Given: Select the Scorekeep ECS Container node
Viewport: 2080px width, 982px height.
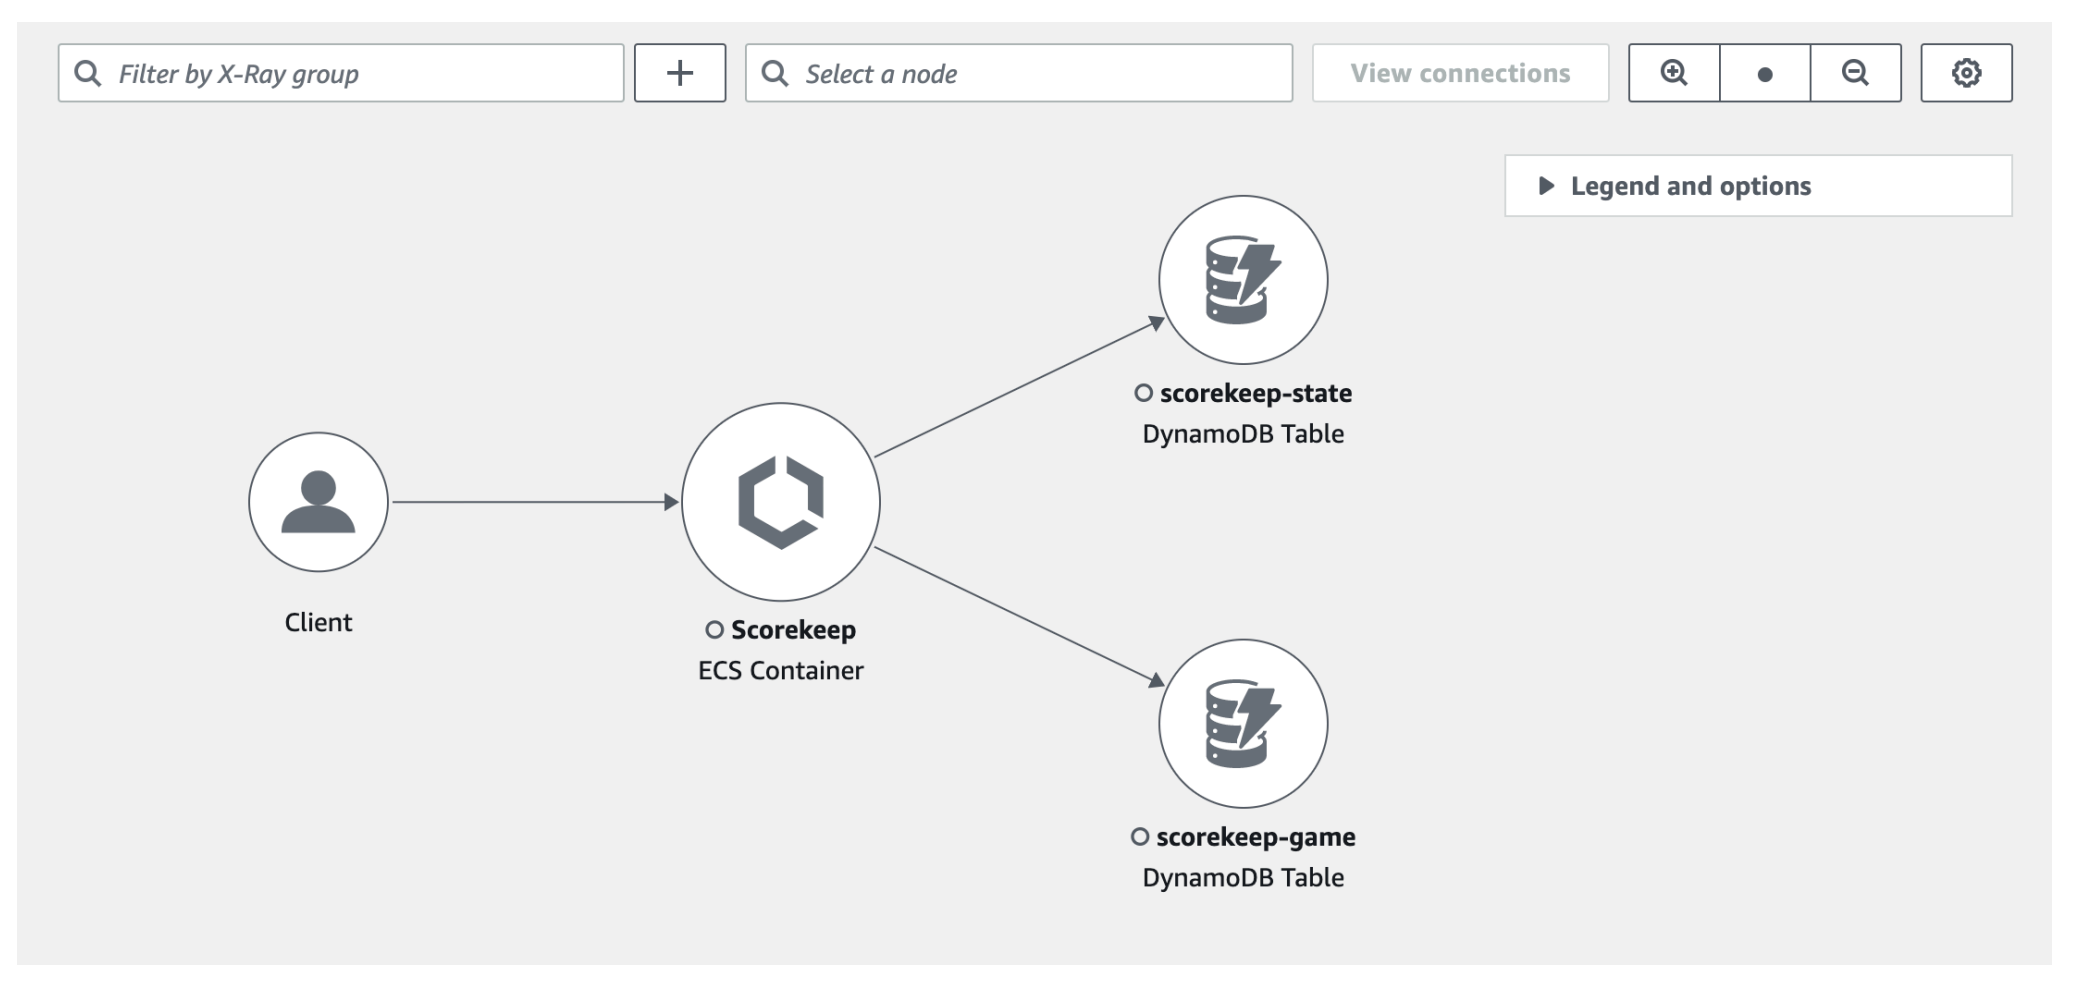Looking at the screenshot, I should [781, 502].
